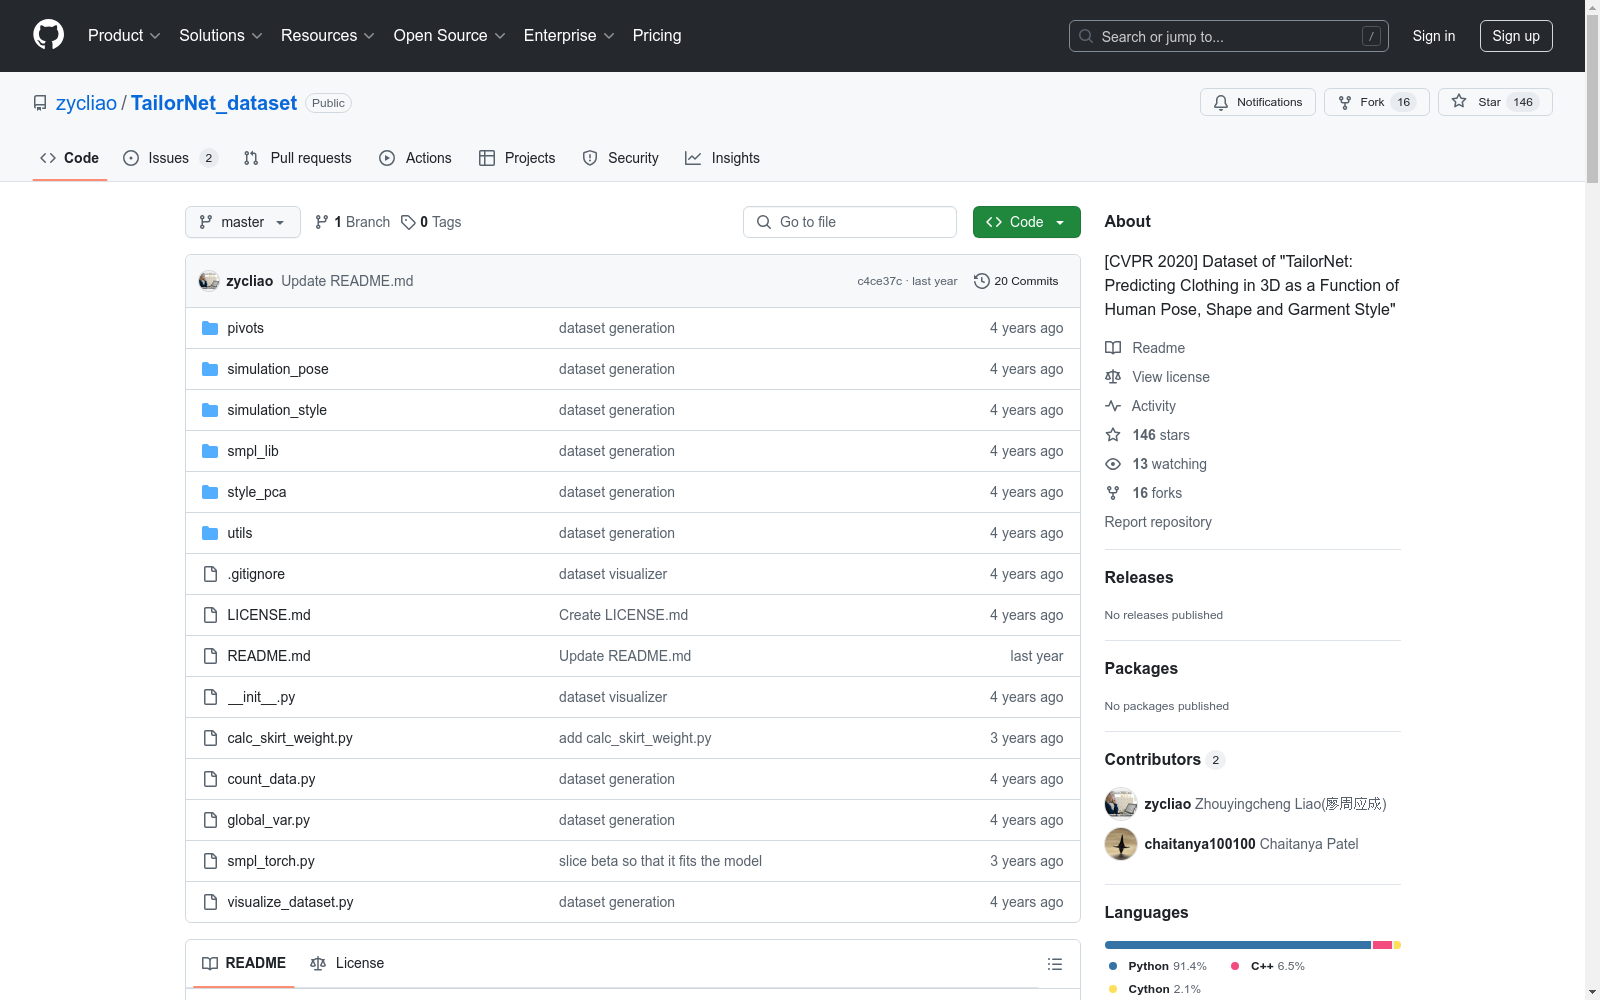Switch to the License tab

pyautogui.click(x=347, y=963)
